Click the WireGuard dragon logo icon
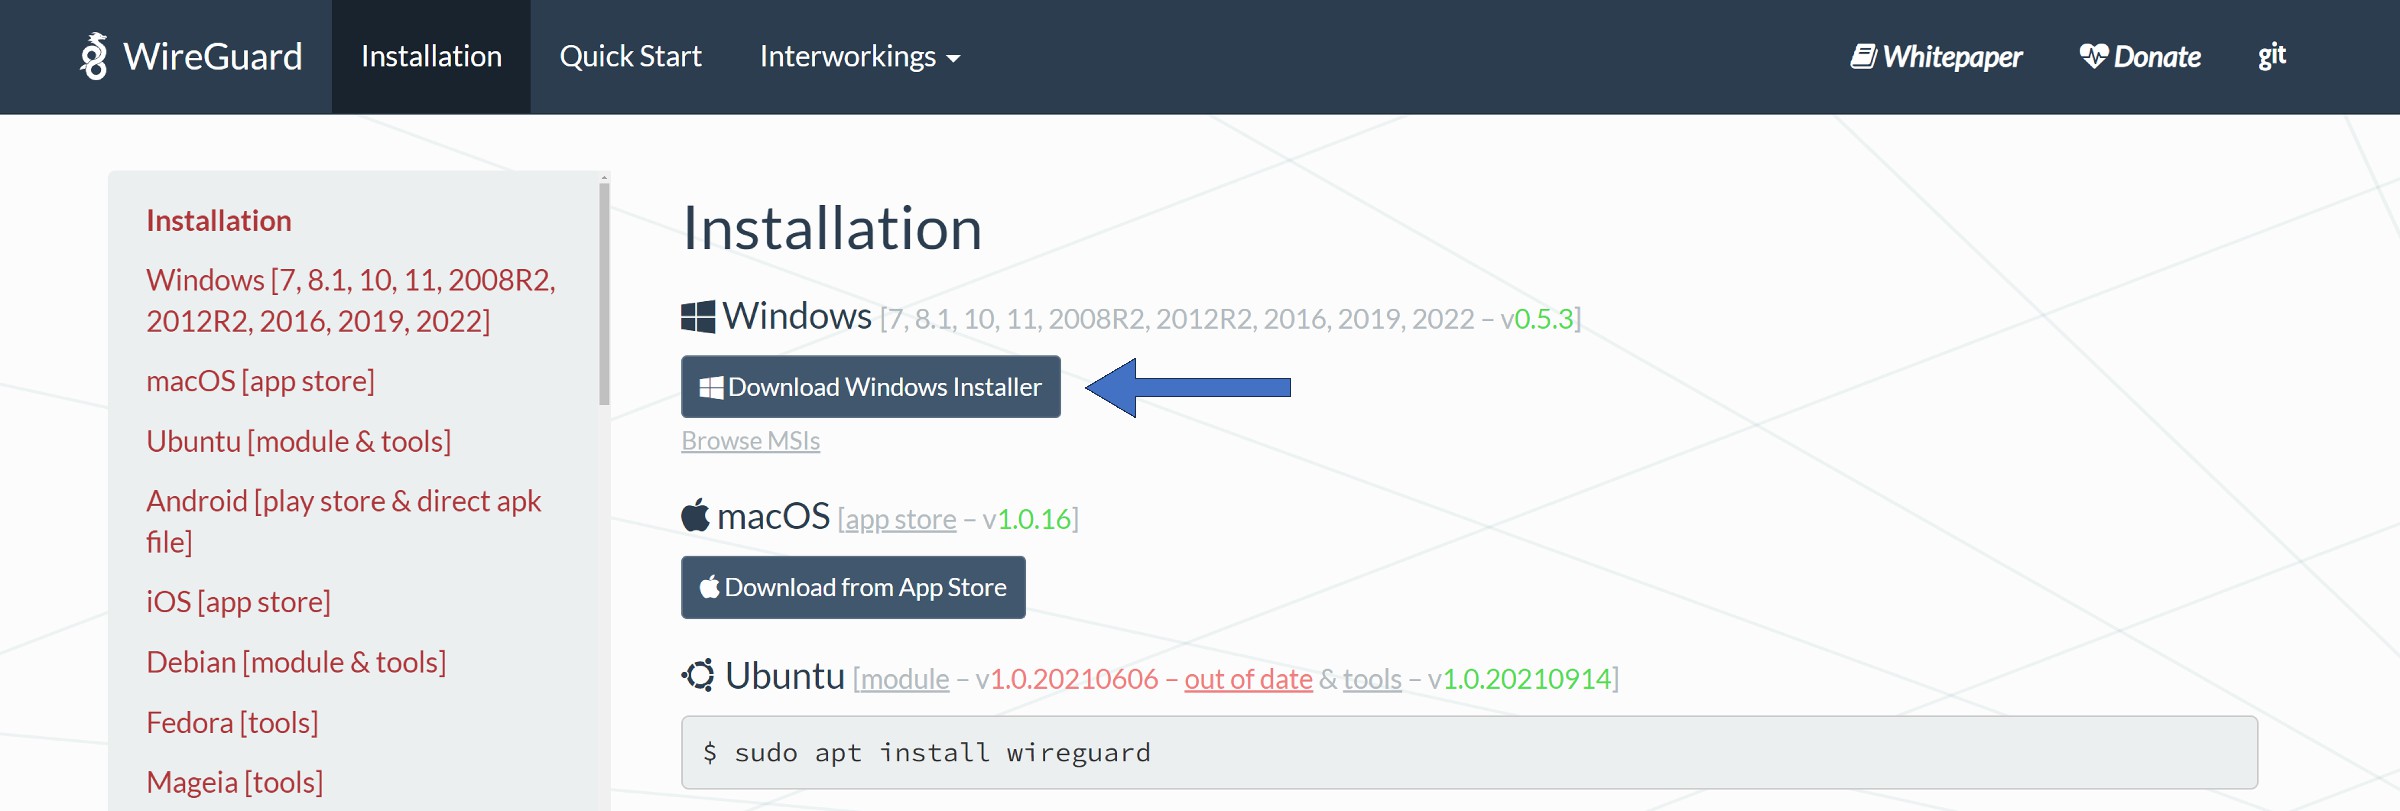Screen dimensions: 2400x811 [x=94, y=56]
